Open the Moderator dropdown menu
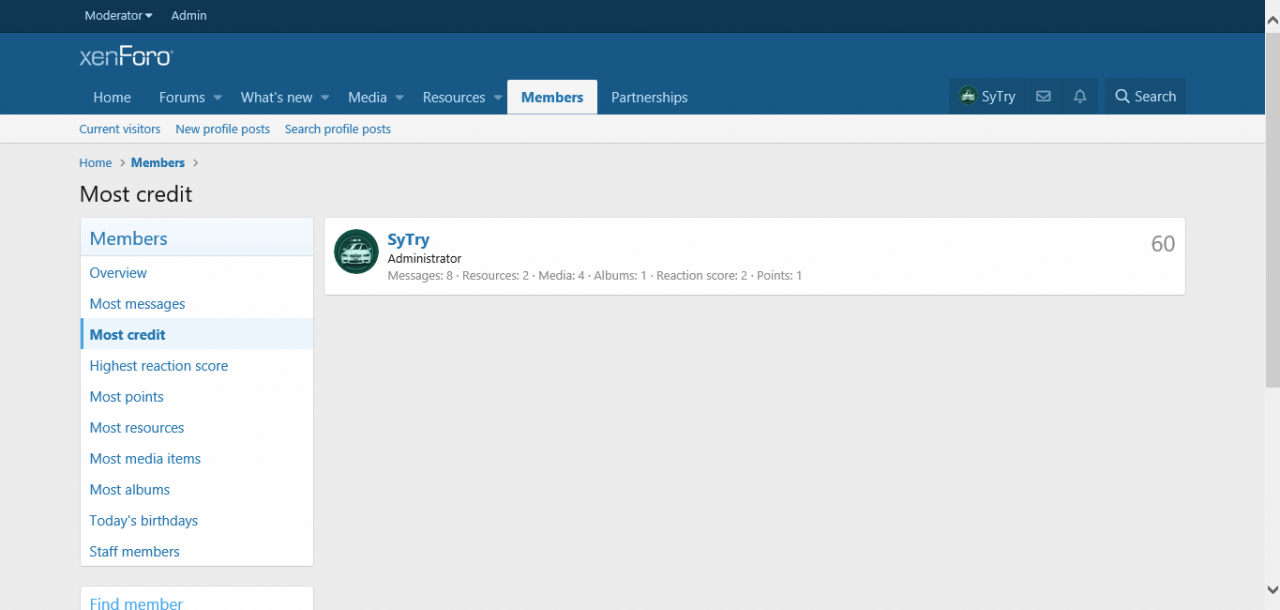 119,16
